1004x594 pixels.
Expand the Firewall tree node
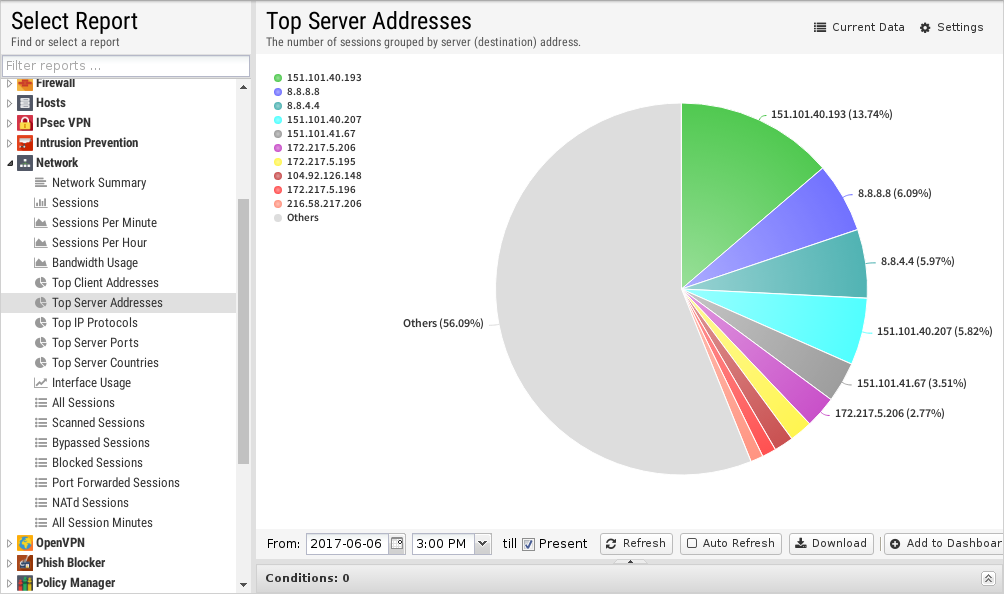pyautogui.click(x=10, y=83)
